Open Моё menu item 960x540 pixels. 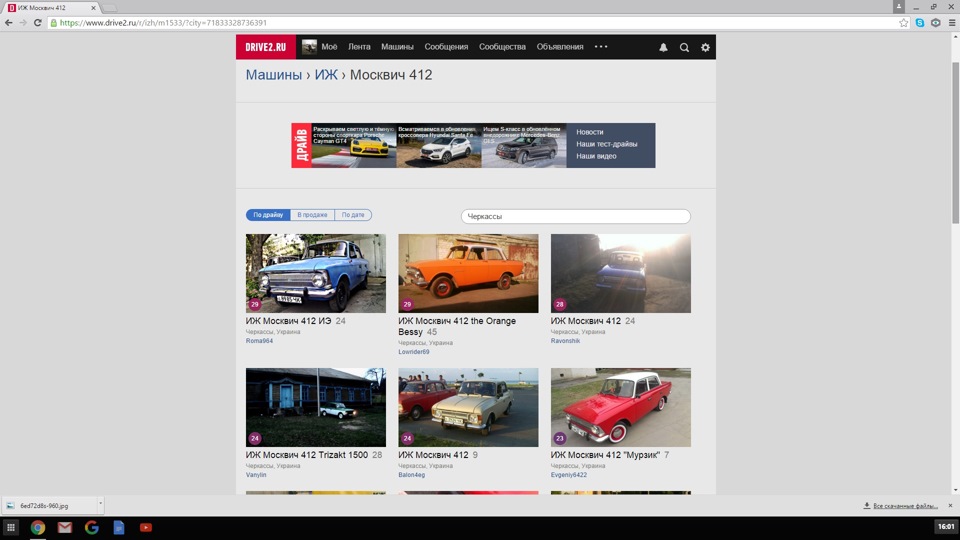tap(329, 47)
